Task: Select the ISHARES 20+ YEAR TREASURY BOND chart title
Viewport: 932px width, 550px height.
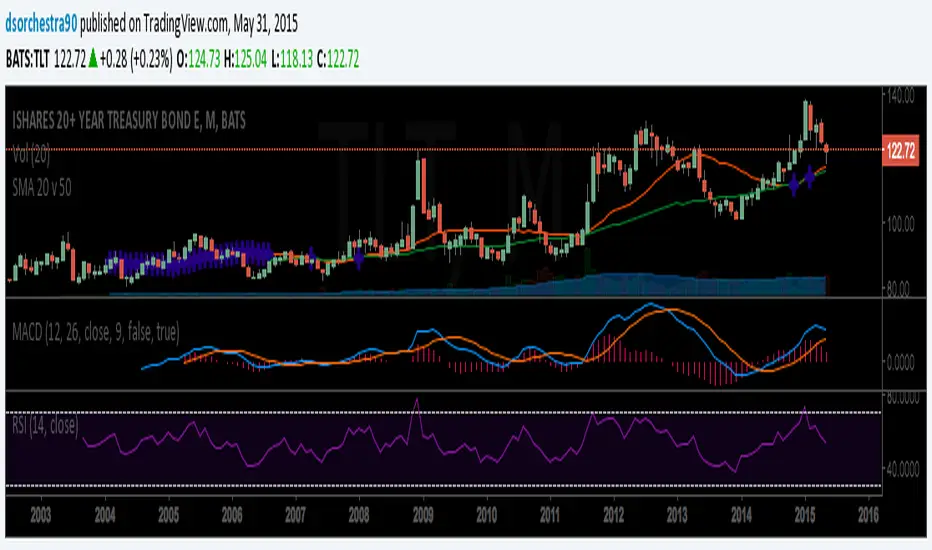Action: 129,121
